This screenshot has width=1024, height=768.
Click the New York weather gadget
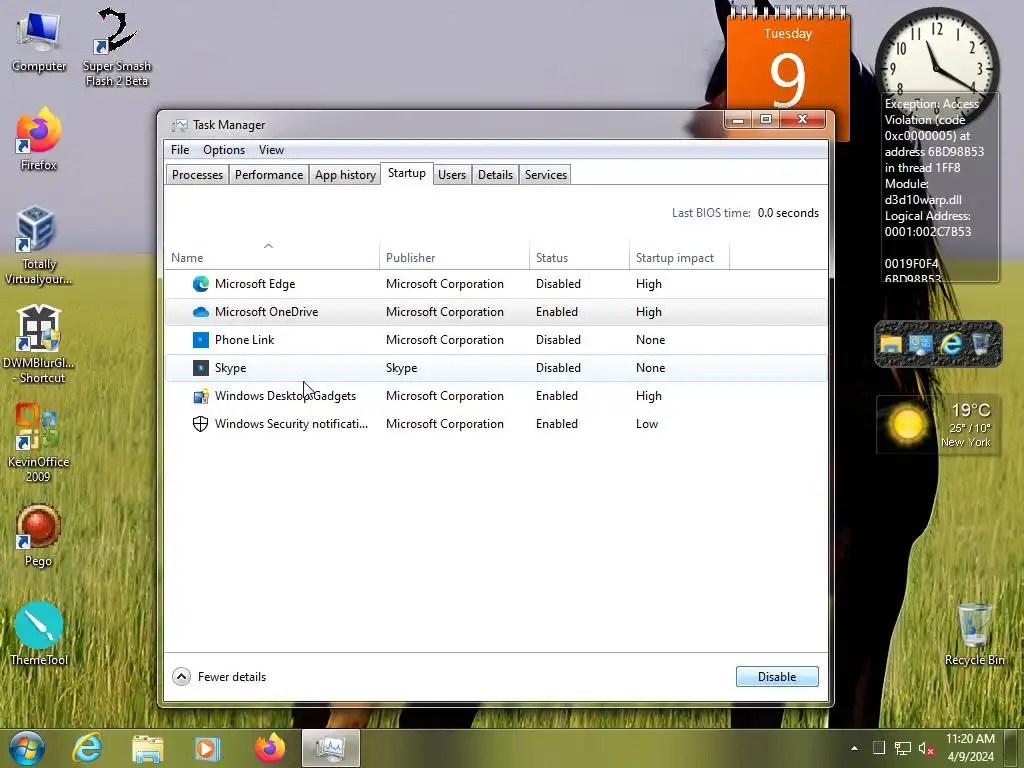(938, 424)
